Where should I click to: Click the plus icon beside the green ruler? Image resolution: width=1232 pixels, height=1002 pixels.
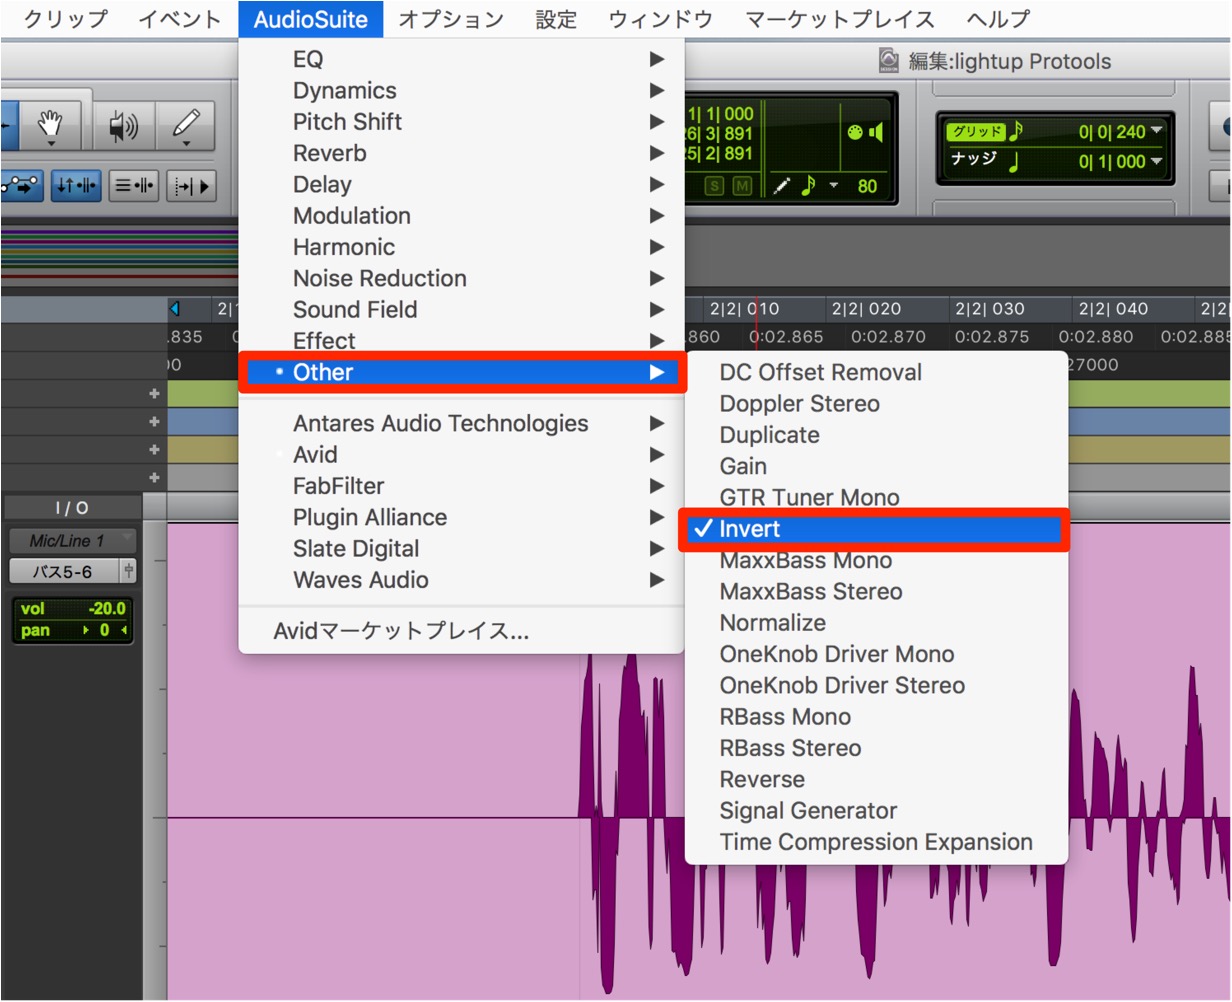[154, 394]
